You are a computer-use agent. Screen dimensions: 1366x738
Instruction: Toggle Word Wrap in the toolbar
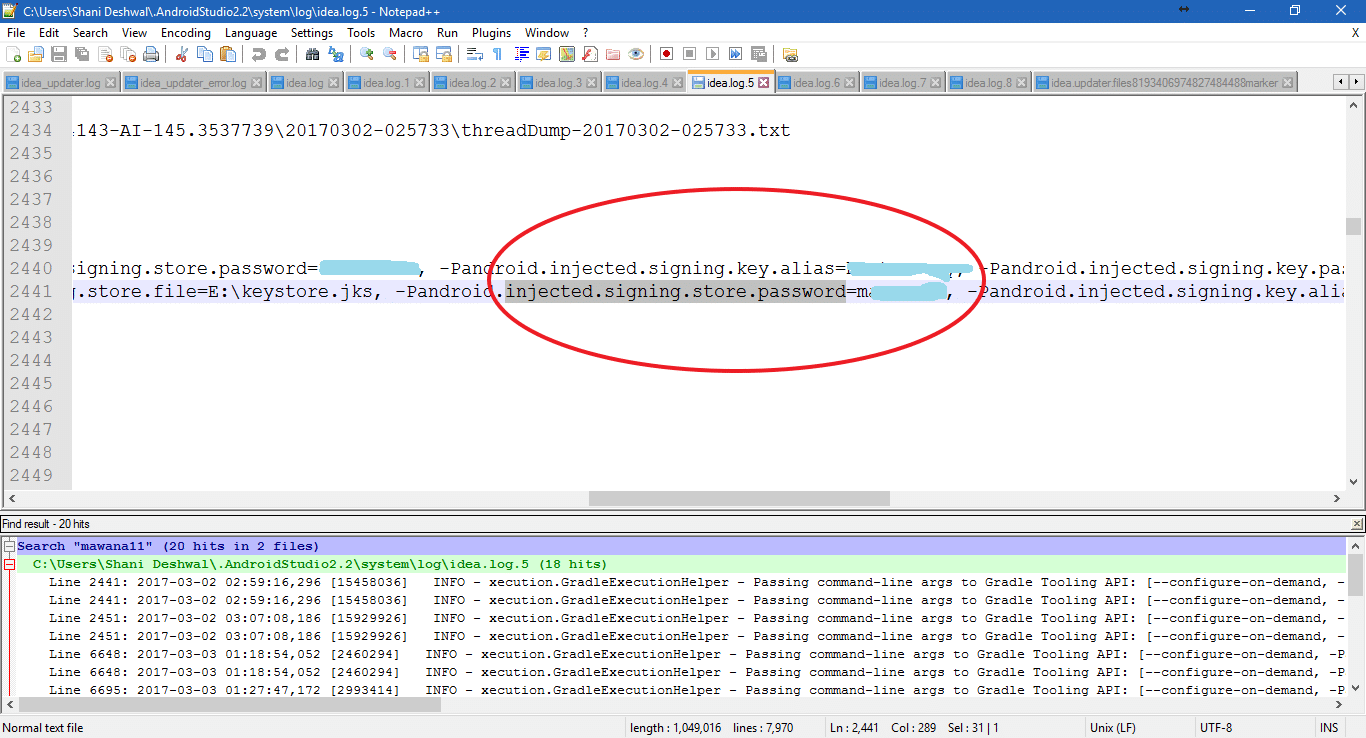pyautogui.click(x=475, y=54)
